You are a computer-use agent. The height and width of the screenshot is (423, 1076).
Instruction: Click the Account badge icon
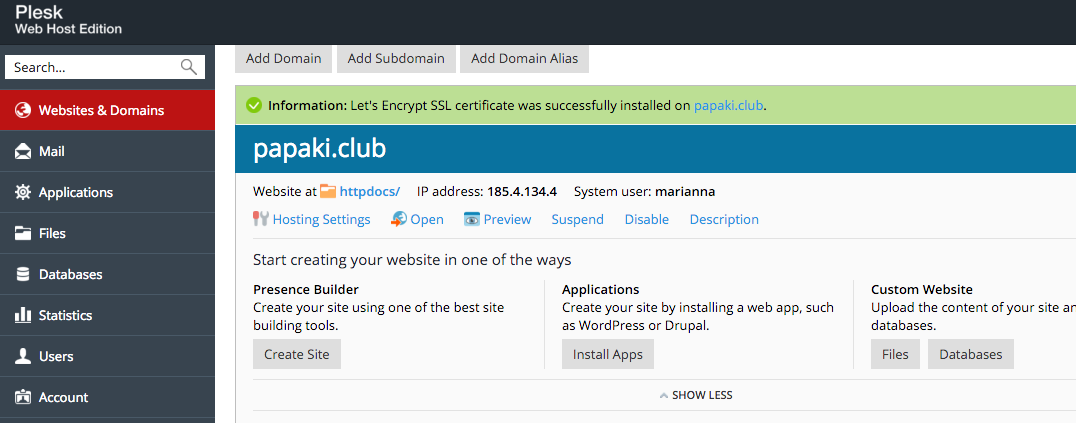(x=23, y=397)
